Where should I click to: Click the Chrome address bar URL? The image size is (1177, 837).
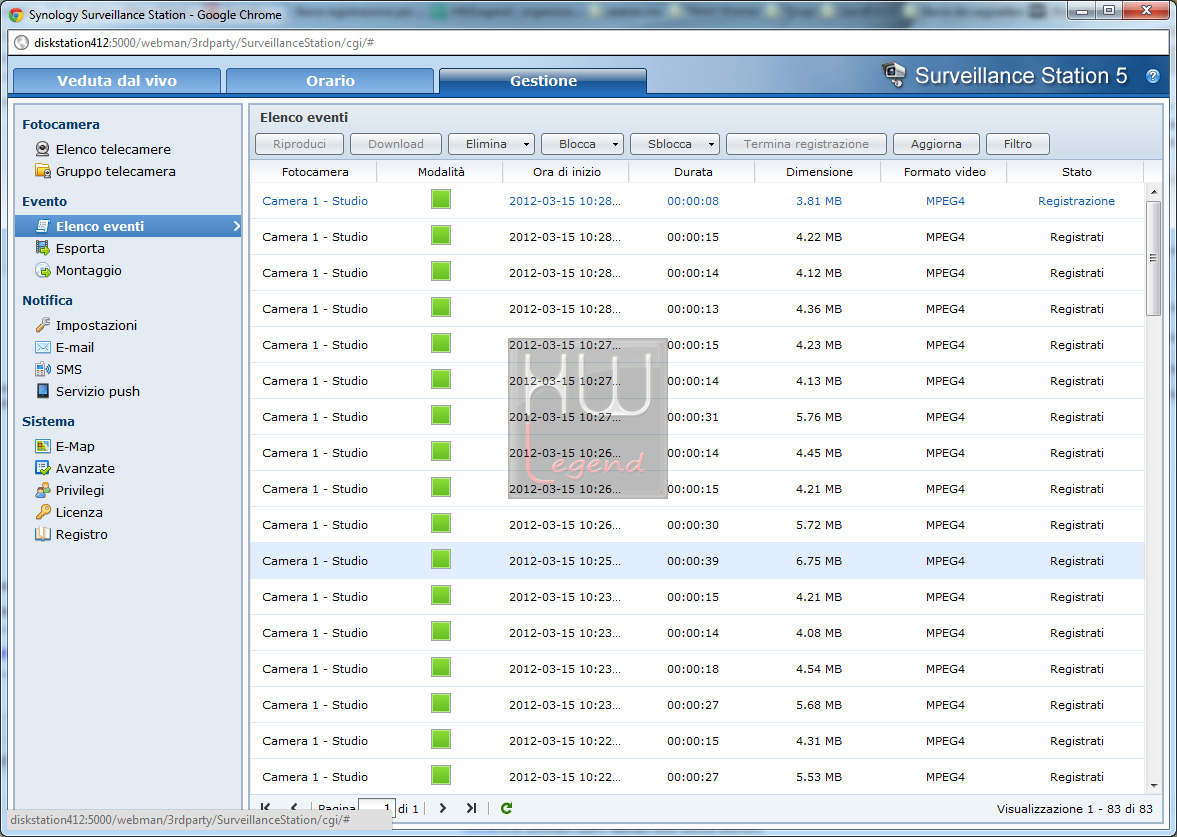(x=203, y=43)
